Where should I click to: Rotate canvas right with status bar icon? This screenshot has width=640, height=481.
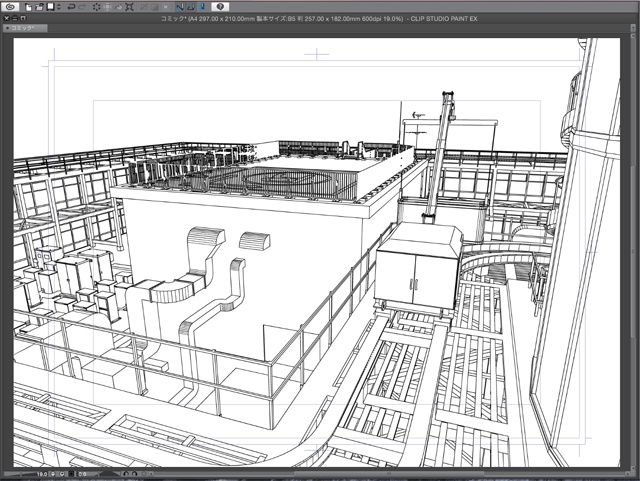[x=135, y=474]
